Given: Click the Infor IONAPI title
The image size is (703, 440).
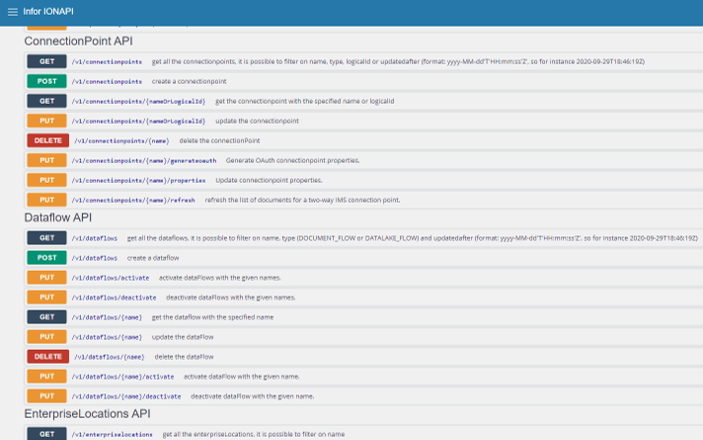Looking at the screenshot, I should (x=48, y=12).
